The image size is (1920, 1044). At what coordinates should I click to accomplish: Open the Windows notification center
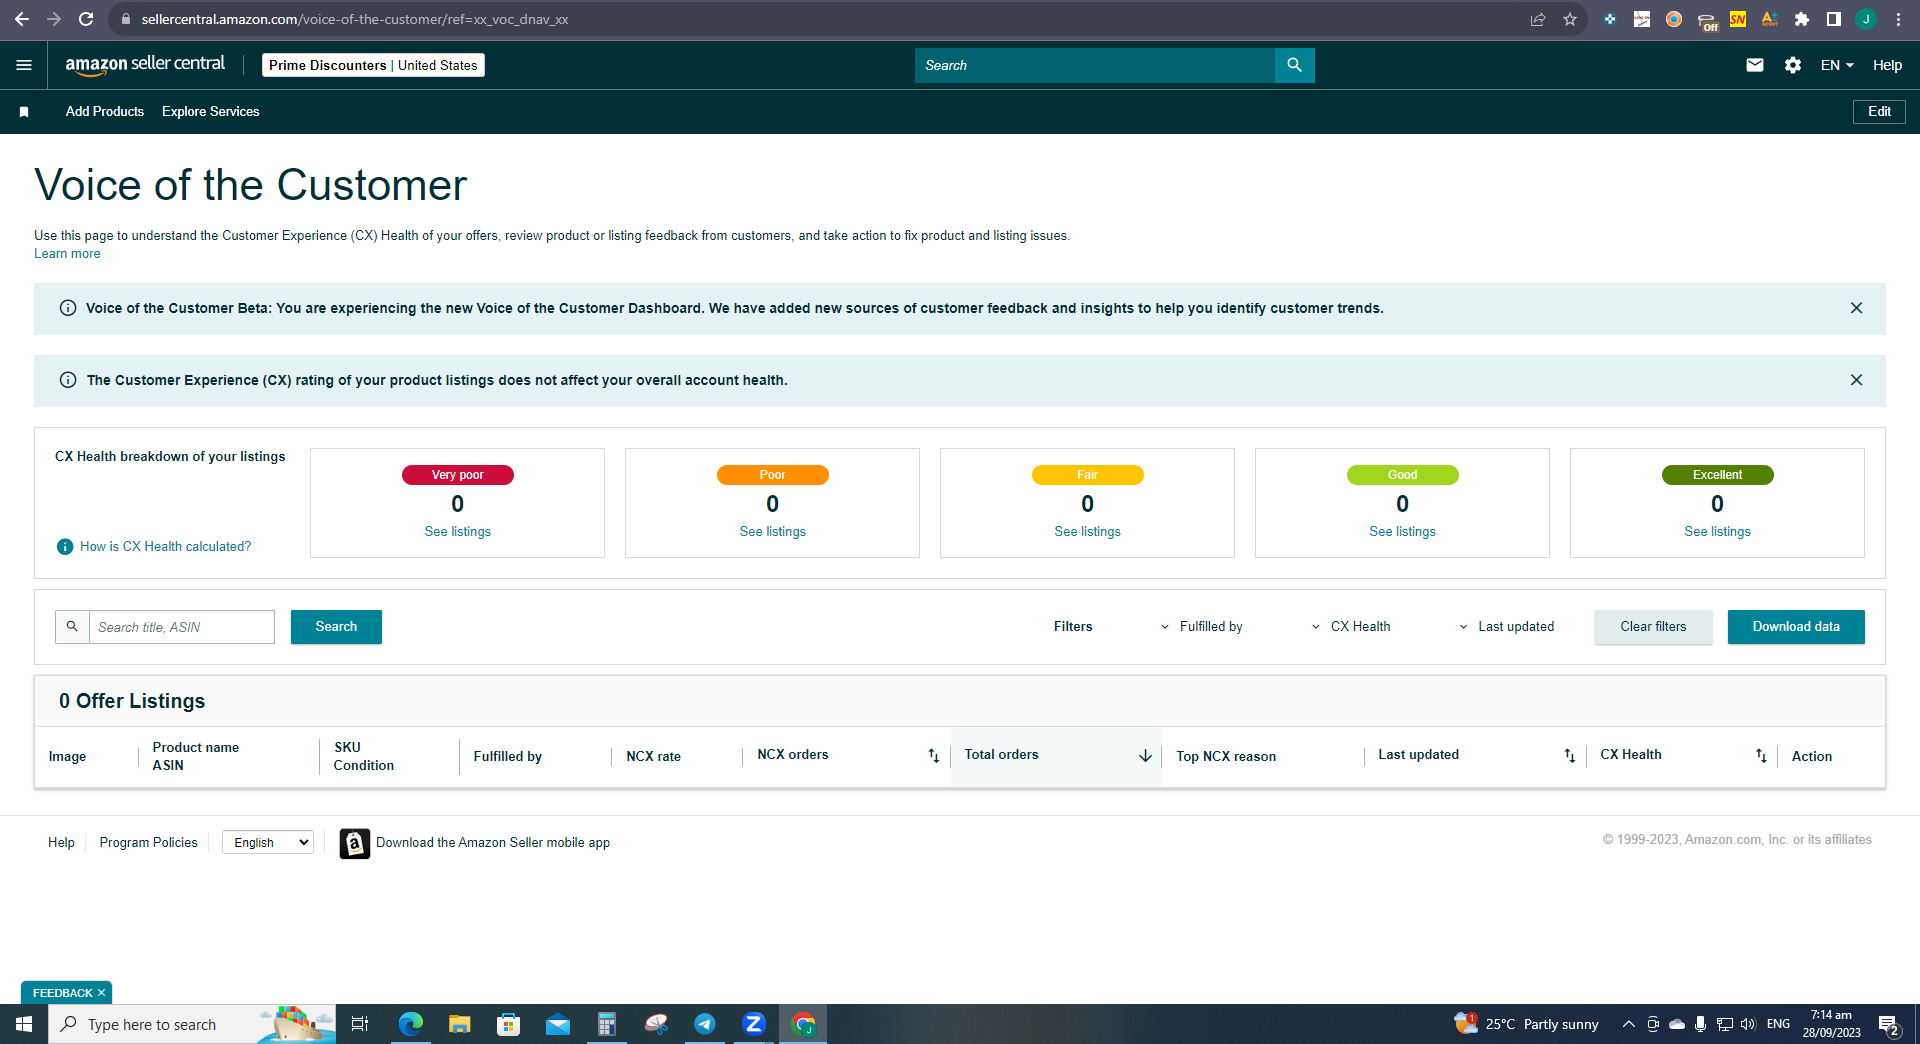coord(1888,1024)
